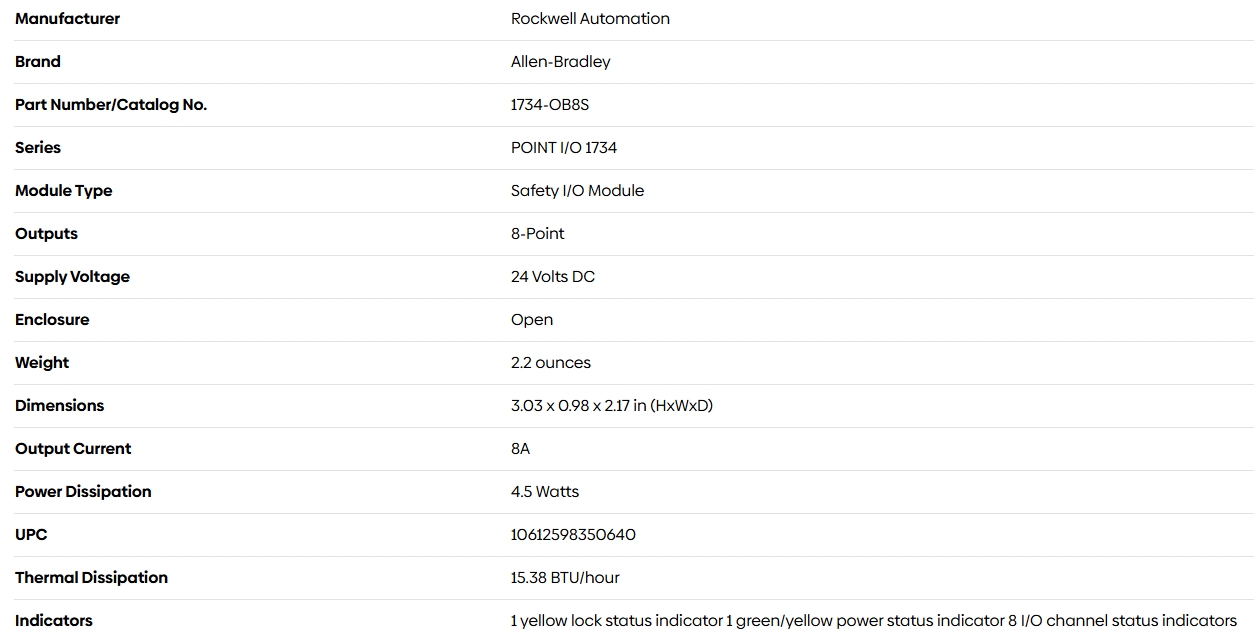
Task: Click the 3.03 x 0.98 x 2.17 dimensions value
Action: (x=612, y=405)
